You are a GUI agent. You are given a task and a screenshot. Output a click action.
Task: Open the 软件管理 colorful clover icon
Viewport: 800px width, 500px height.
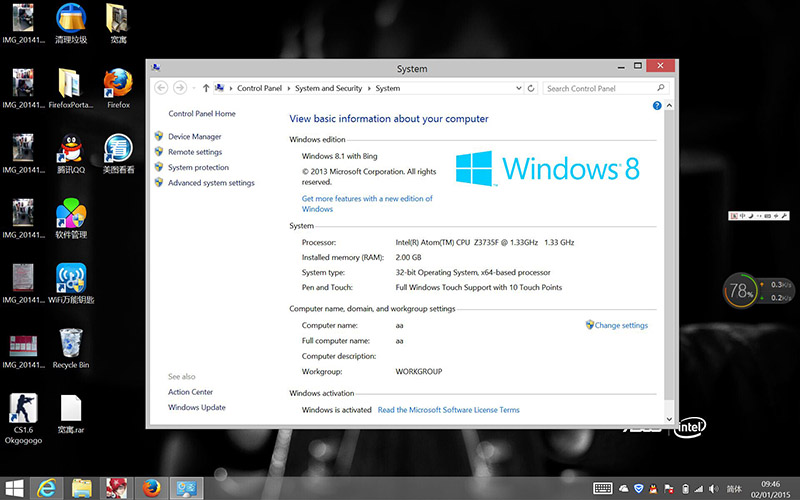[x=71, y=218]
